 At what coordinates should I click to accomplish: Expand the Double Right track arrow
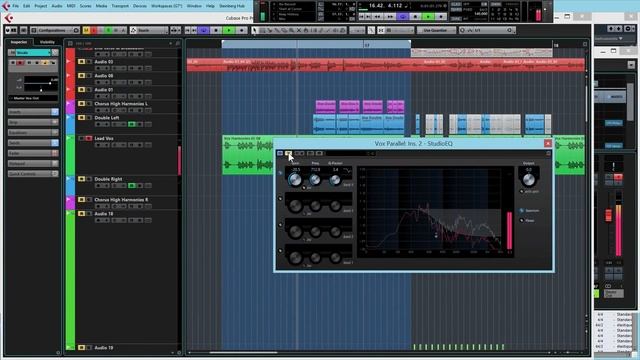(x=69, y=179)
